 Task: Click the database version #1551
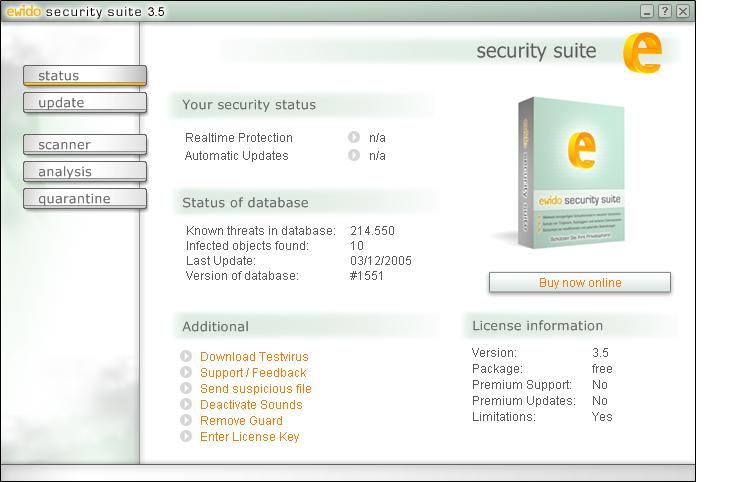[367, 275]
